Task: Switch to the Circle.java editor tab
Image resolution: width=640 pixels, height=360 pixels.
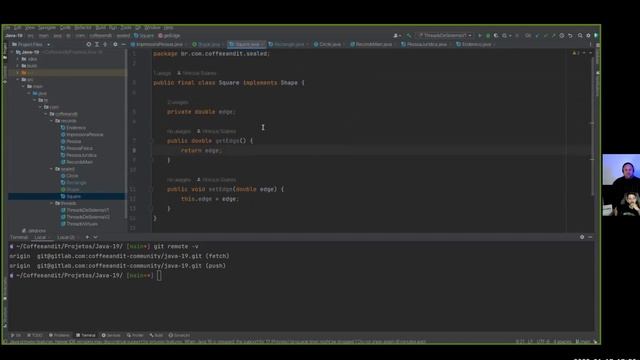Action: click(329, 44)
